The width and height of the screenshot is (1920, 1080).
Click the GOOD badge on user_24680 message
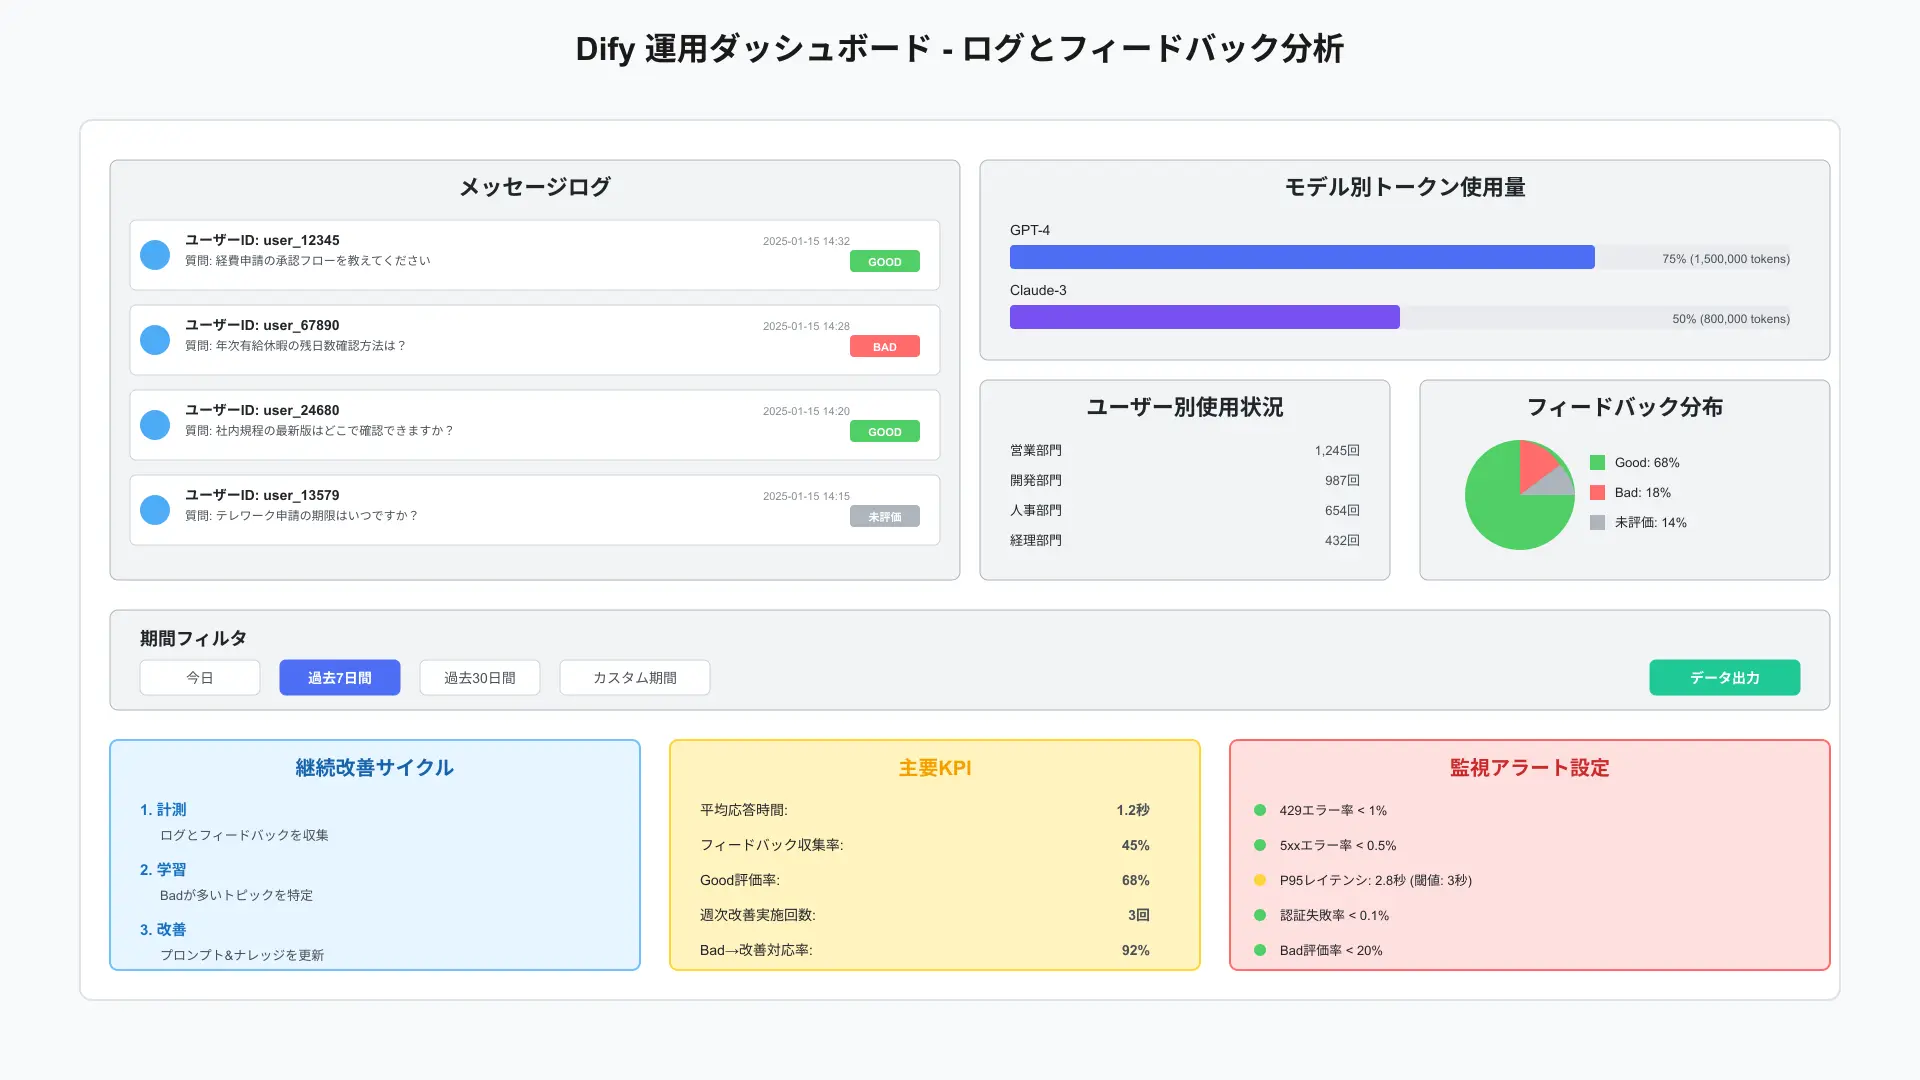click(x=885, y=432)
